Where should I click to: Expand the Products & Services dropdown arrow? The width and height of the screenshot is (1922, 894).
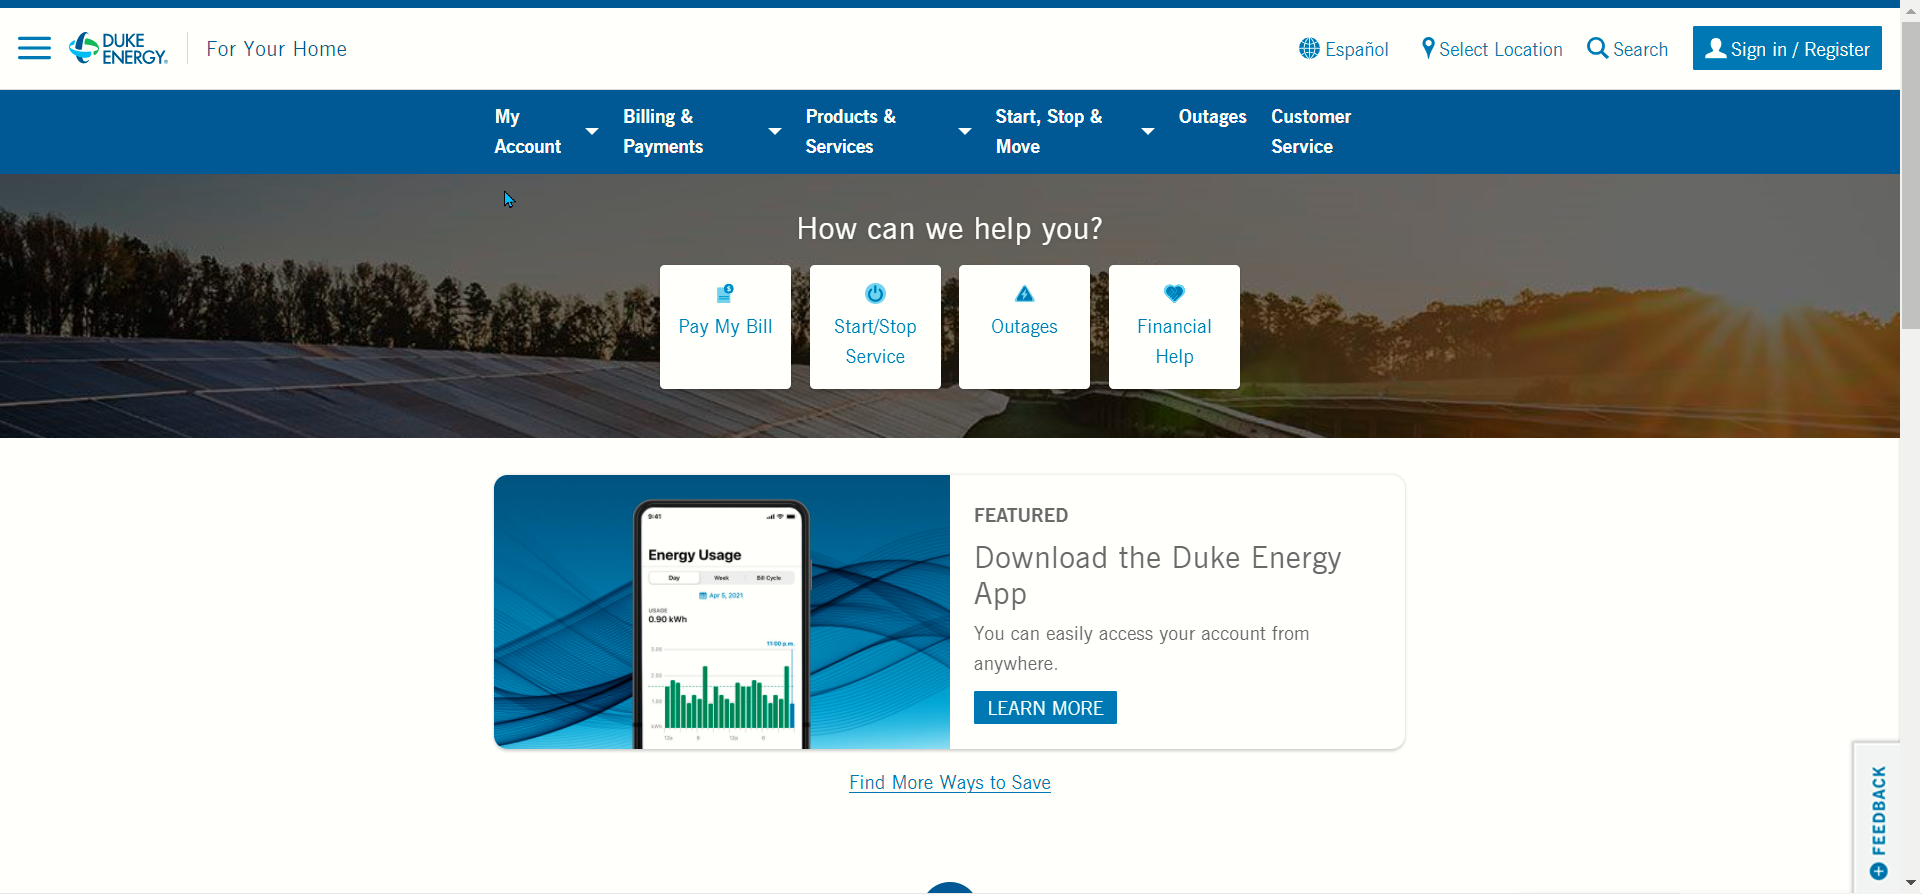pos(965,131)
